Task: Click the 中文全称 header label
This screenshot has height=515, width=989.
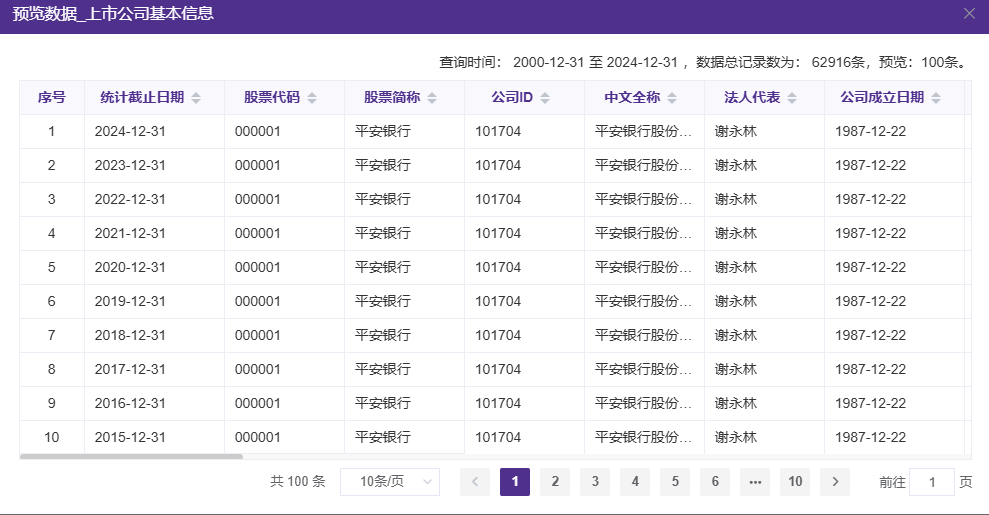Action: (x=632, y=98)
